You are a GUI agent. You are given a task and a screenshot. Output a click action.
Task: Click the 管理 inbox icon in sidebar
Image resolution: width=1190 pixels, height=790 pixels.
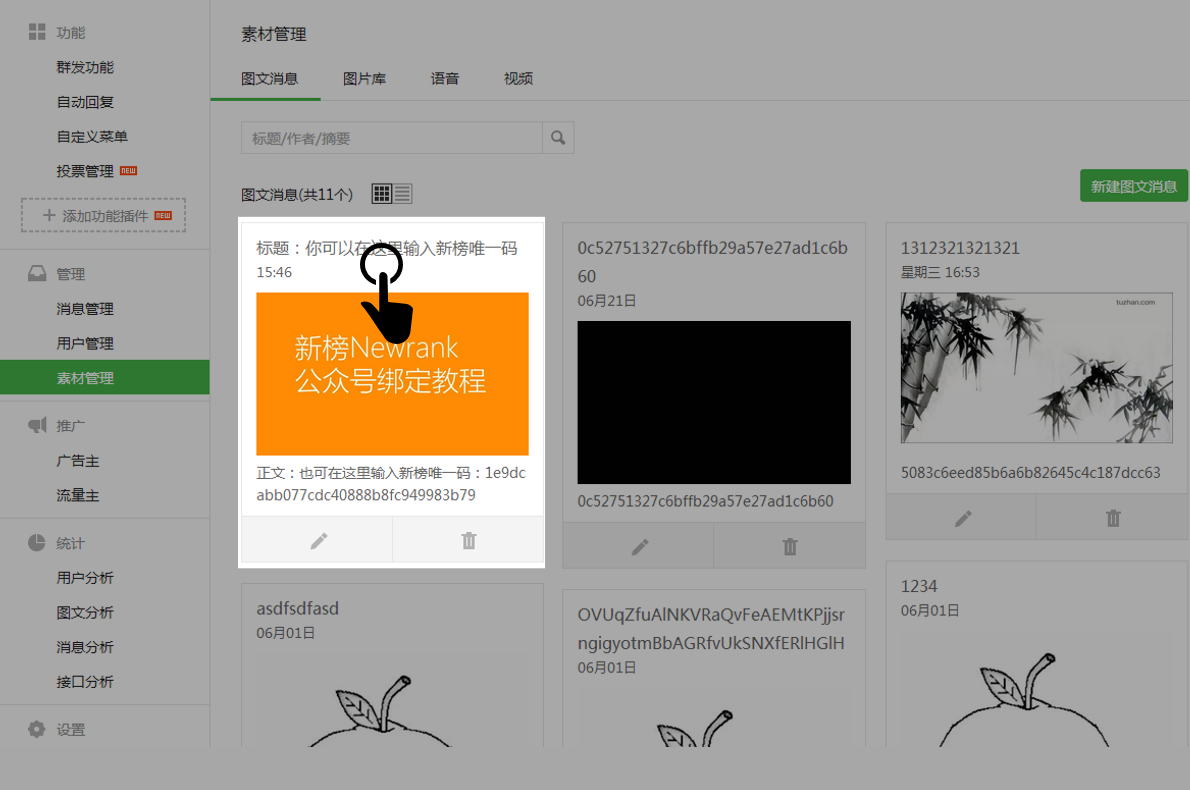(x=37, y=273)
